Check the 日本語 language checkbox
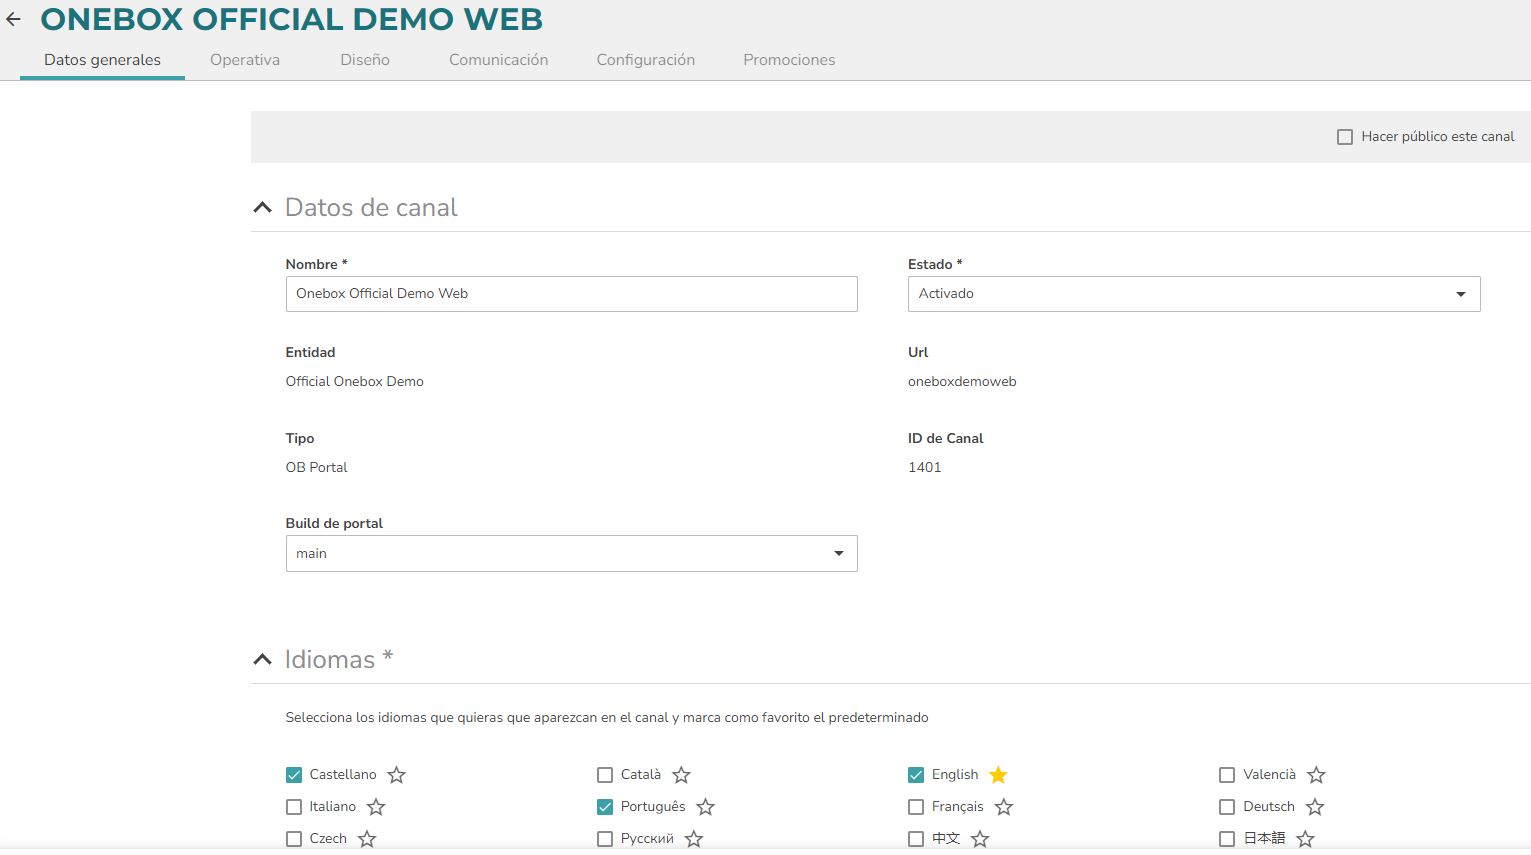 [x=1227, y=839]
